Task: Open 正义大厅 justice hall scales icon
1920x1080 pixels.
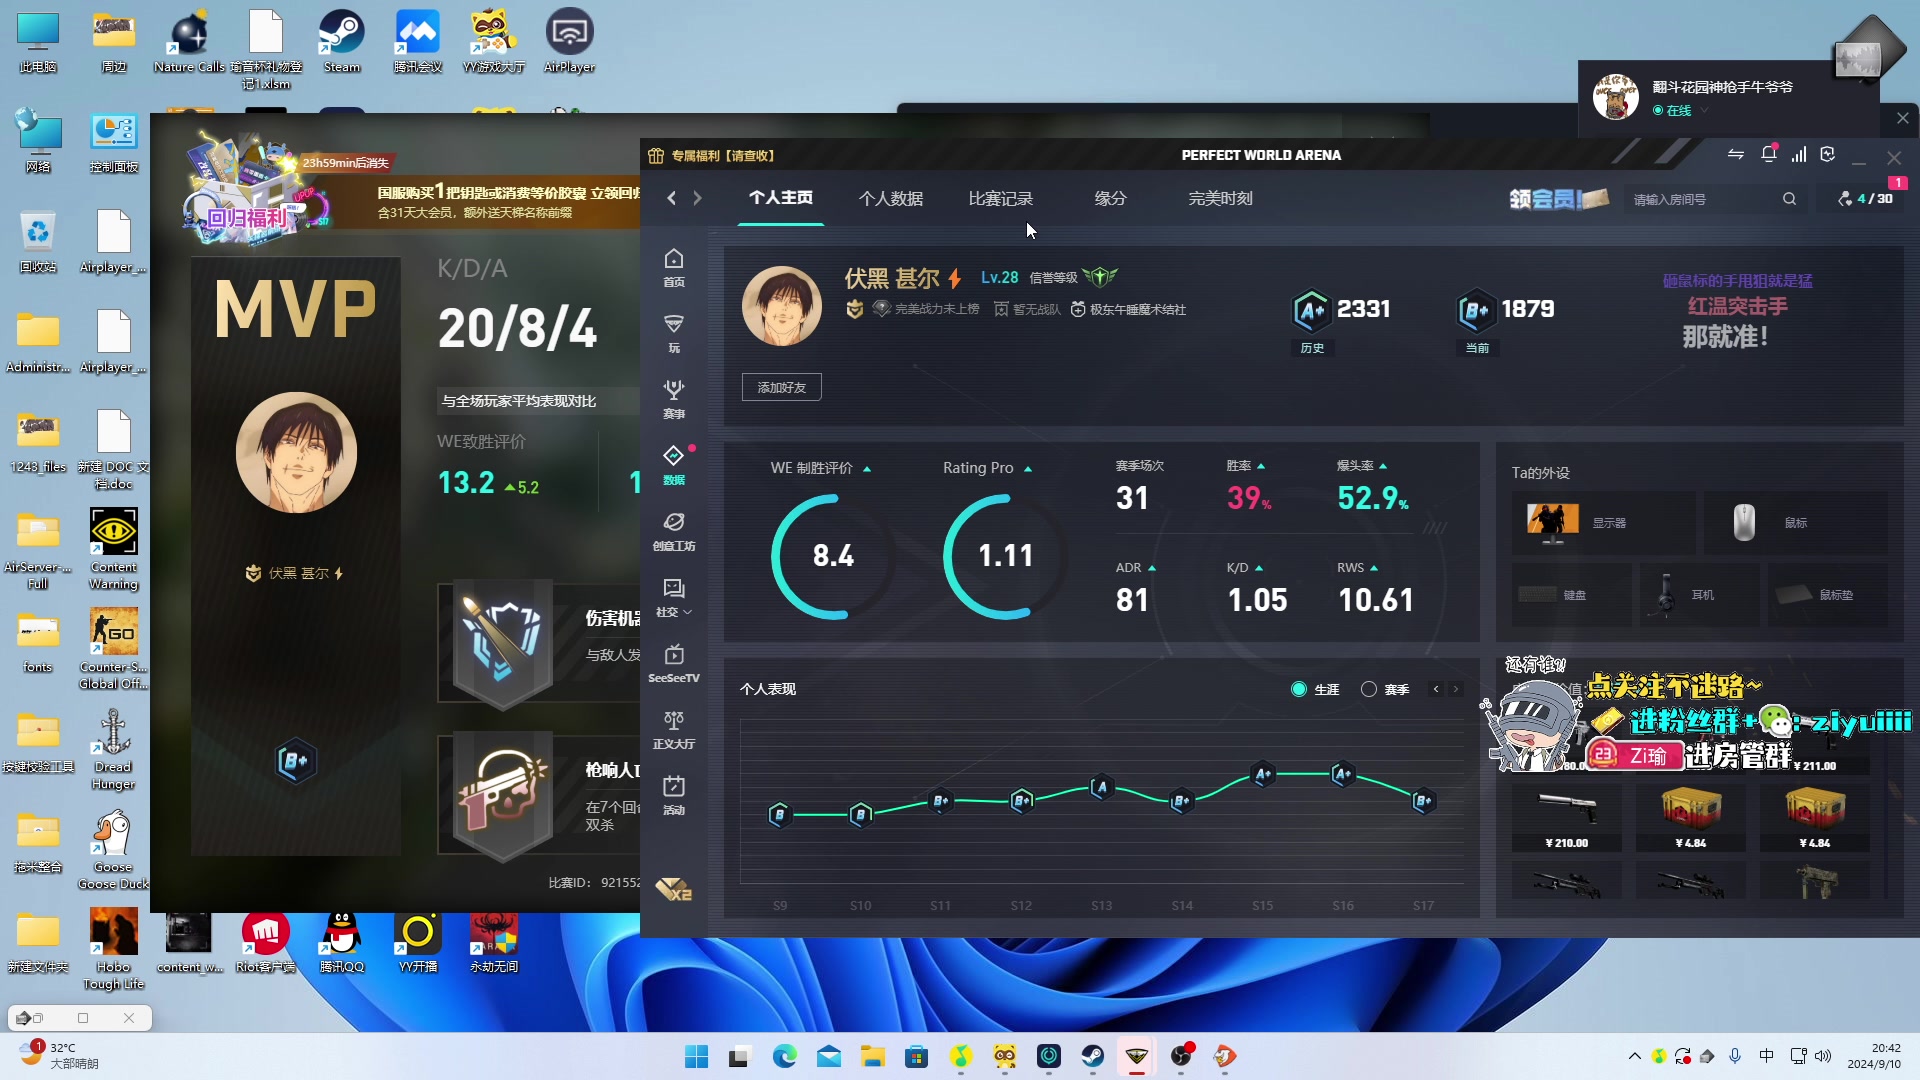Action: pyautogui.click(x=674, y=729)
